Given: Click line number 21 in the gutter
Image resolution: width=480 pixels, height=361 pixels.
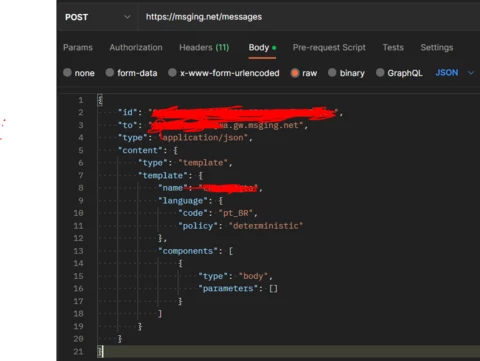Looking at the screenshot, I should coord(78,352).
